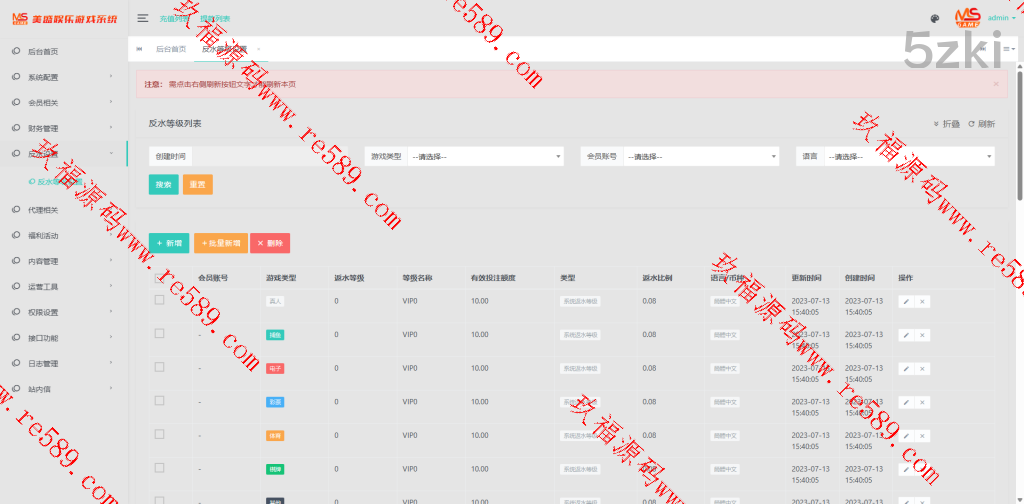
Task: Click the MS Game avatar logo
Action: 967,17
